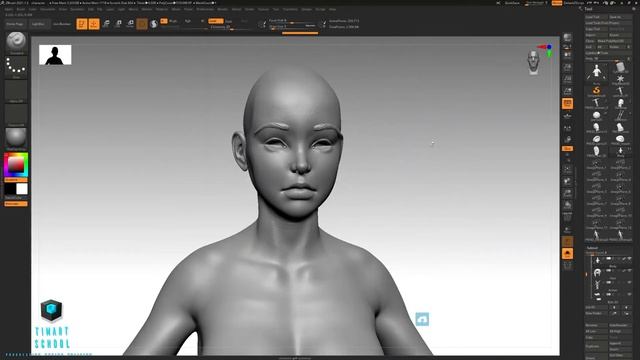
Task: Open the Zplugin menu
Action: coord(307,9)
